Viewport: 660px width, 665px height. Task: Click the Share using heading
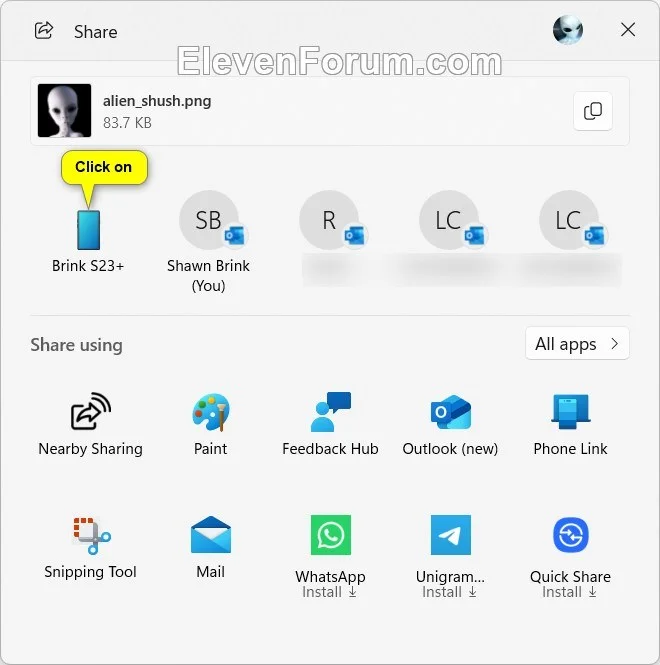click(x=76, y=345)
